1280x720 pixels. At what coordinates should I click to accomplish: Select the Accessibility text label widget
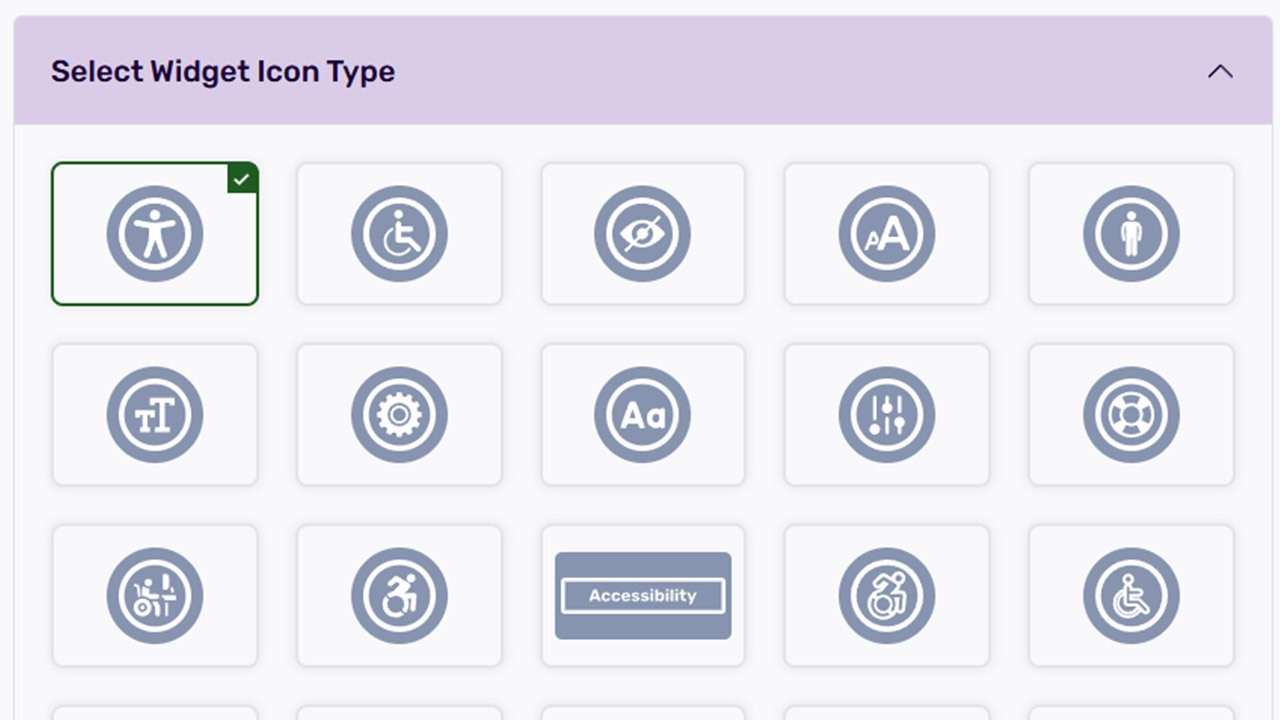pos(643,596)
